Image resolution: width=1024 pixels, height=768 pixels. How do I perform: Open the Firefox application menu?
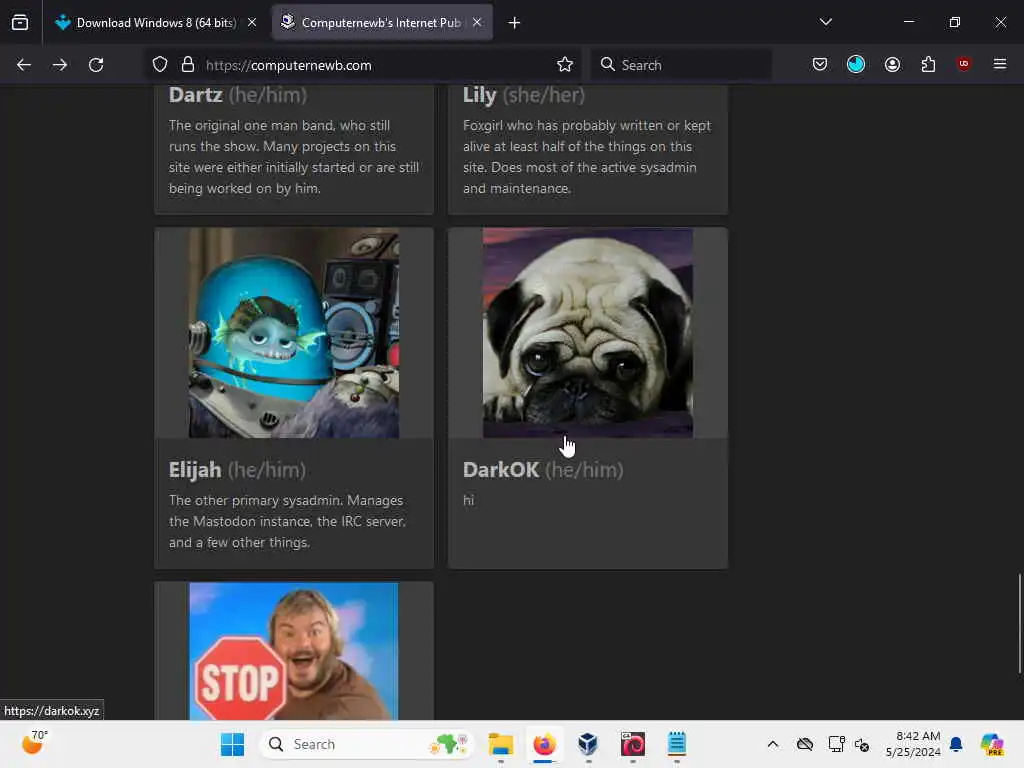[x=1000, y=65]
